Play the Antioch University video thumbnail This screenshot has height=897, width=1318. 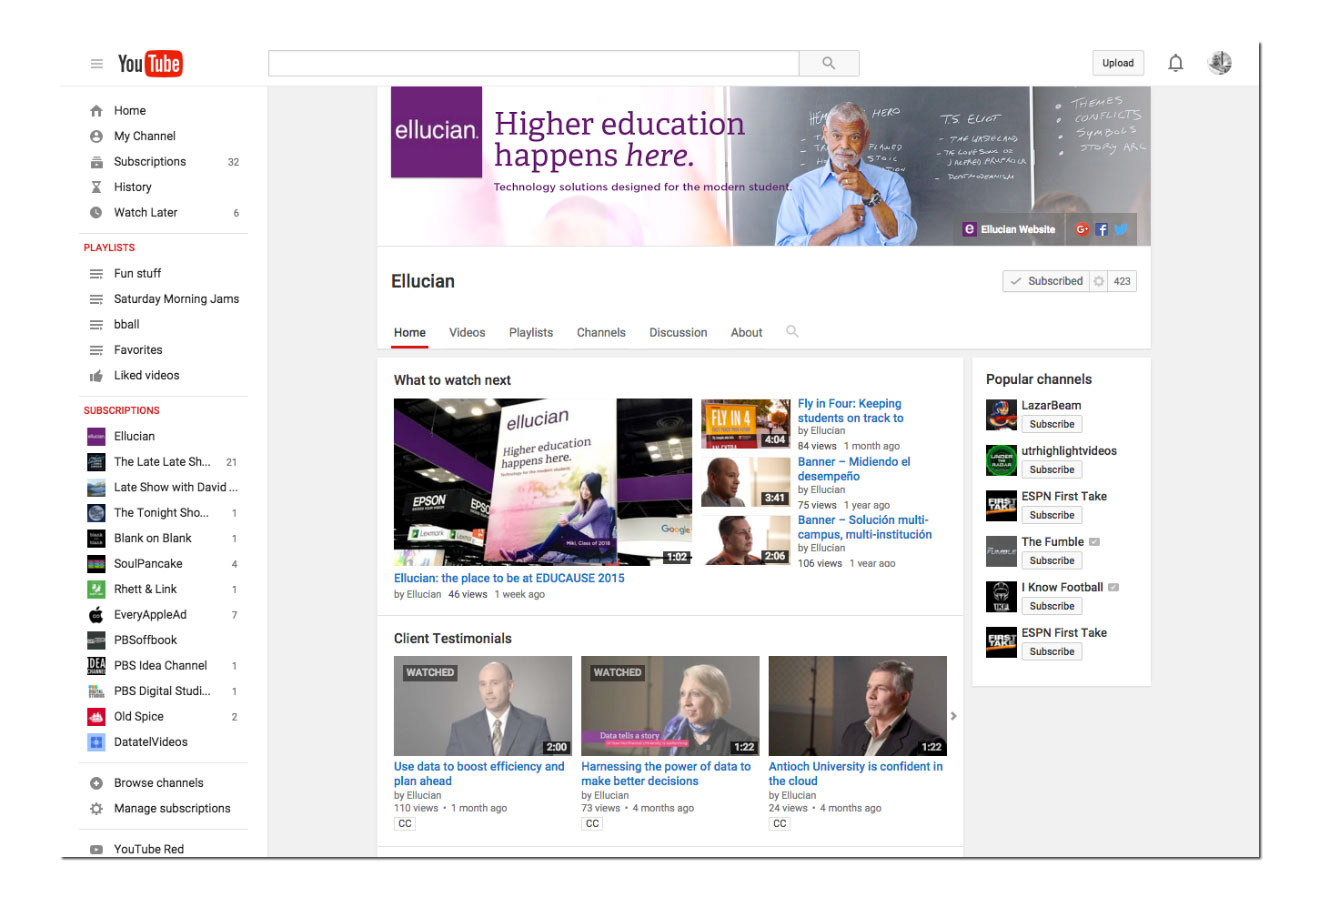point(858,705)
